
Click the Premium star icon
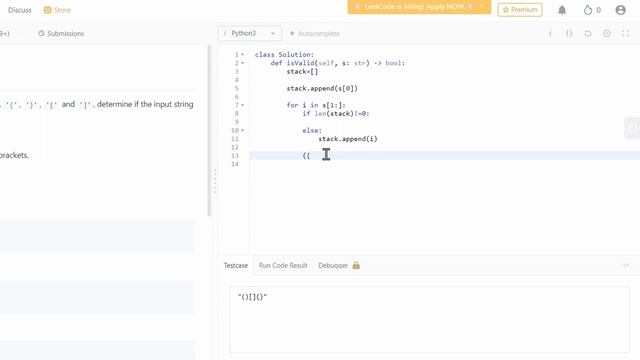pyautogui.click(x=506, y=10)
